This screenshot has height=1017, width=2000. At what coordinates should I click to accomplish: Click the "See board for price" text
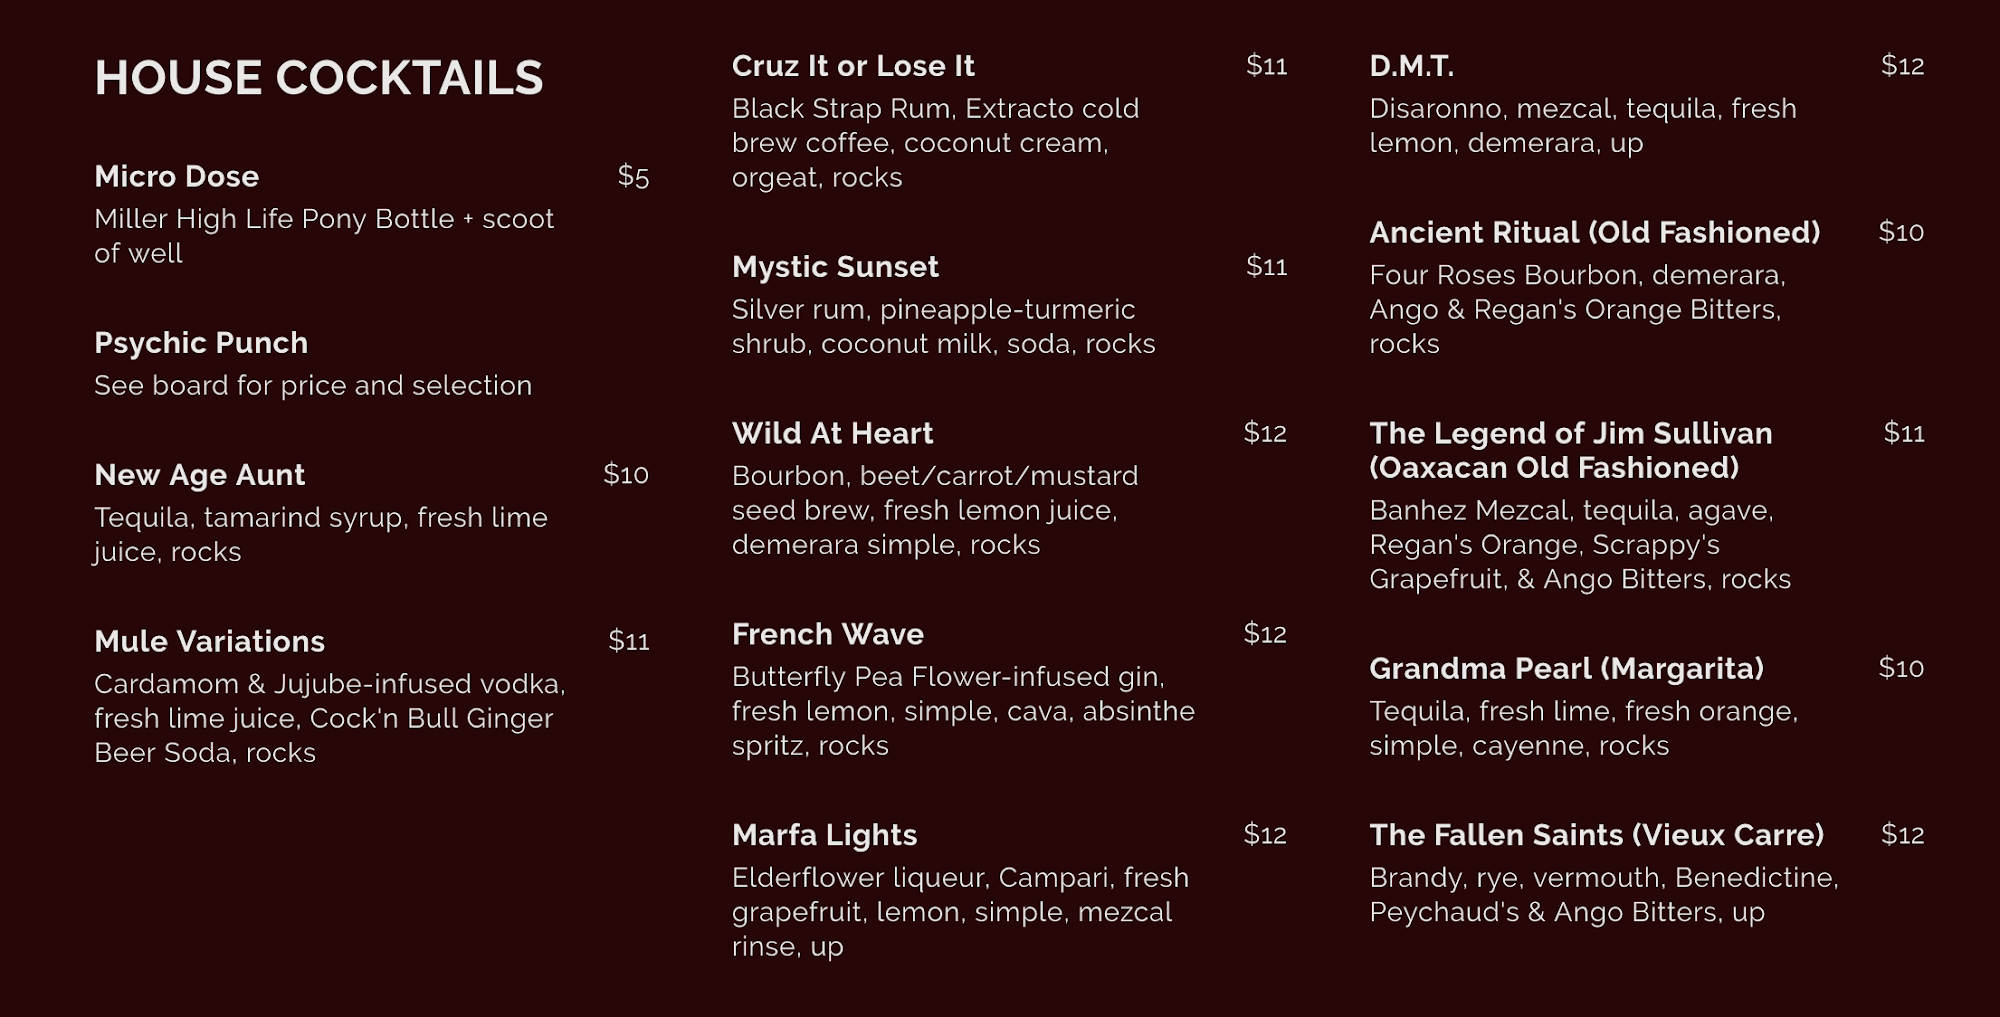(x=312, y=386)
